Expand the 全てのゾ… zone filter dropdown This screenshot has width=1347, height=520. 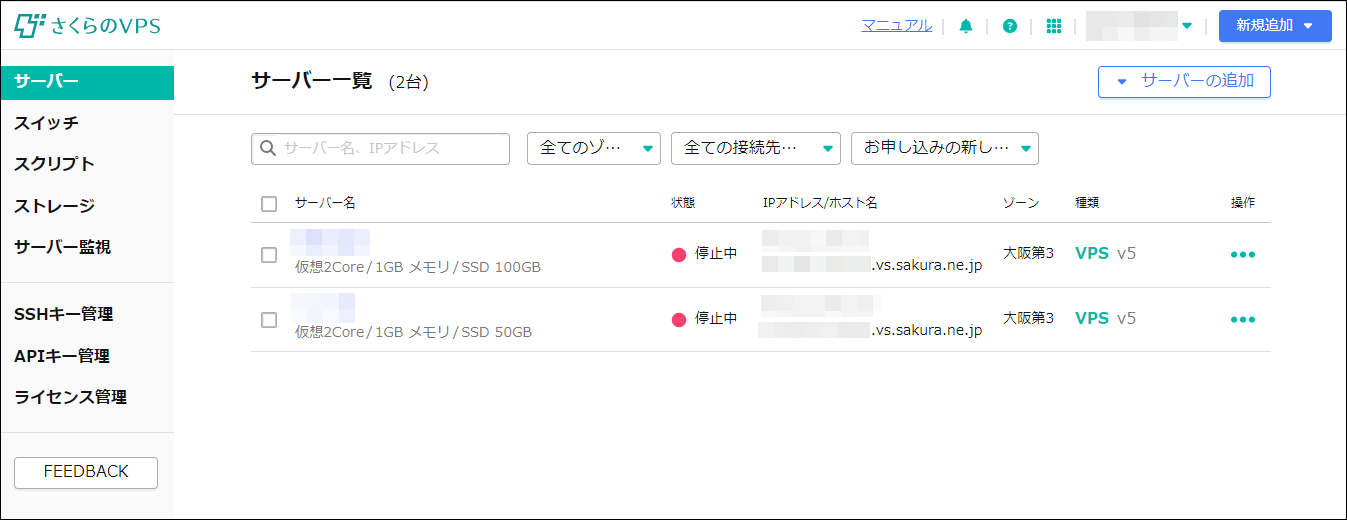point(594,148)
